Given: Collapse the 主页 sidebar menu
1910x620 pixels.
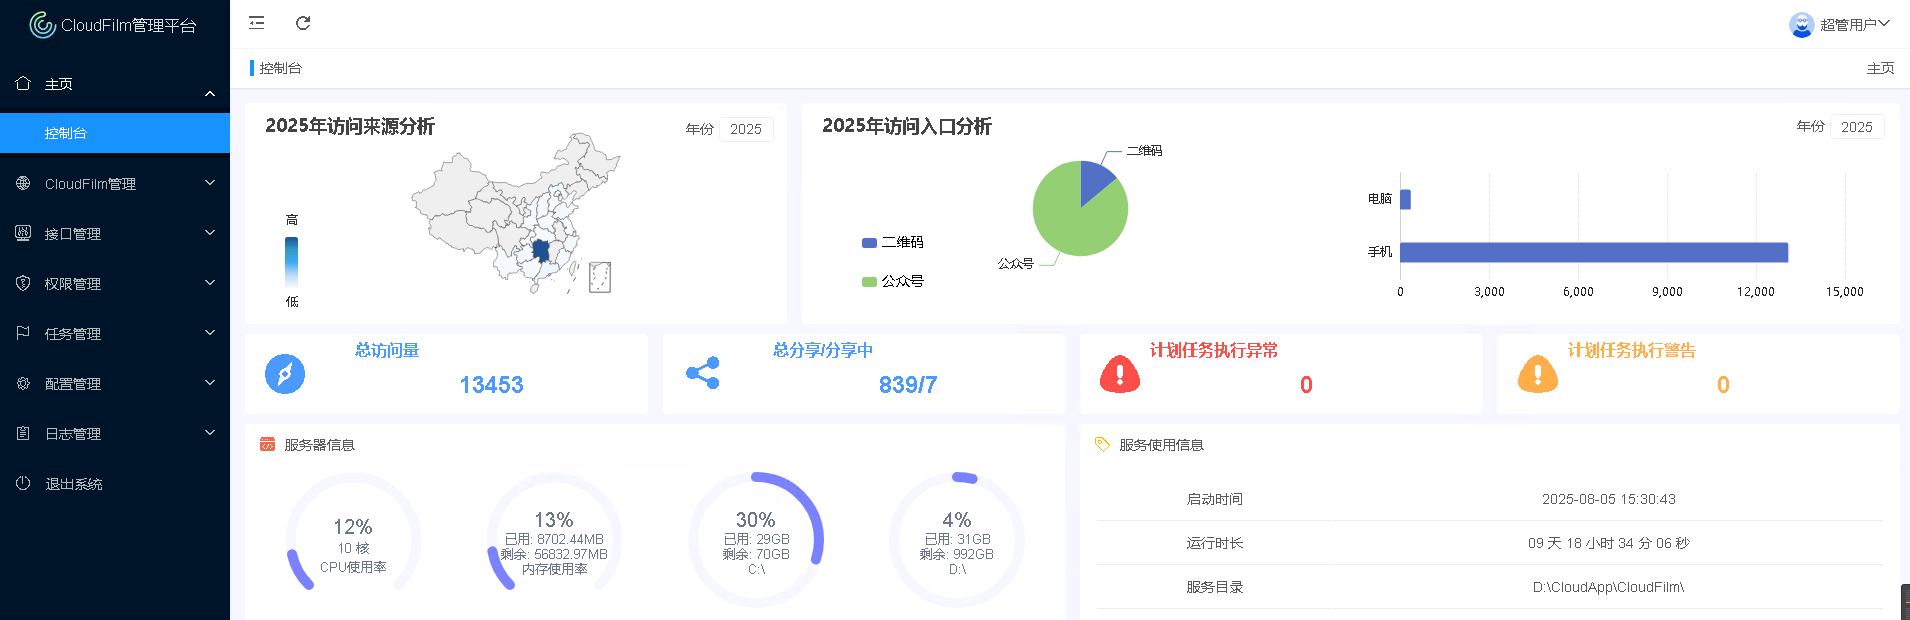Looking at the screenshot, I should coord(115,84).
